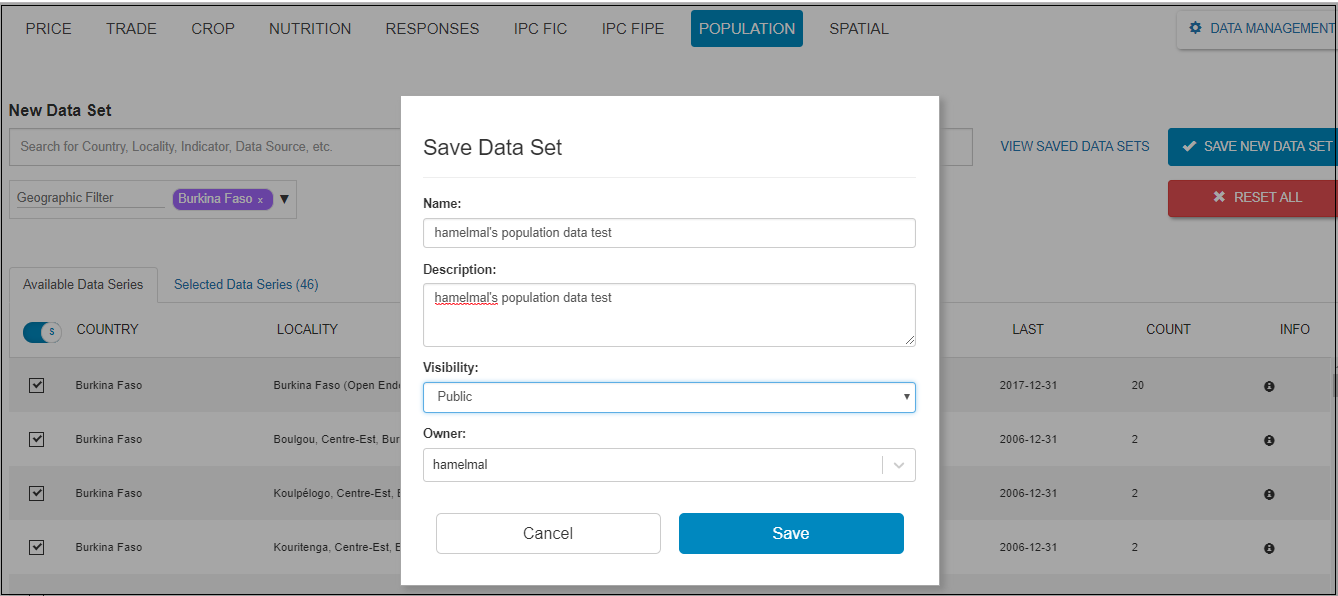Uncheck the Kouritenga row checkbox
Viewport: 1338px width, 596px height.
[37, 547]
